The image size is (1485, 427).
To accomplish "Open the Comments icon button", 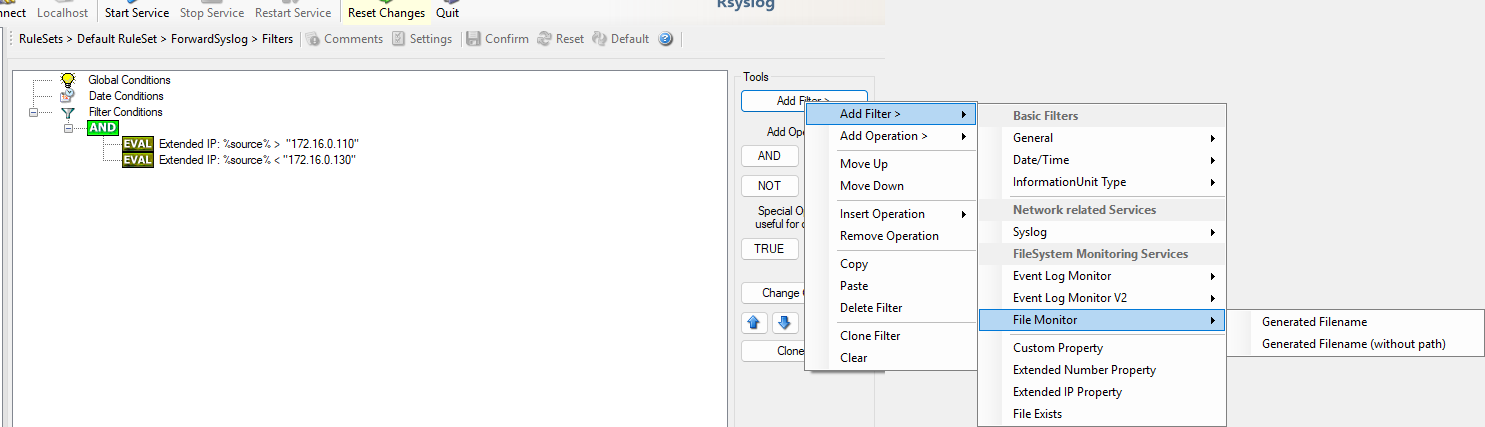I will click(344, 39).
